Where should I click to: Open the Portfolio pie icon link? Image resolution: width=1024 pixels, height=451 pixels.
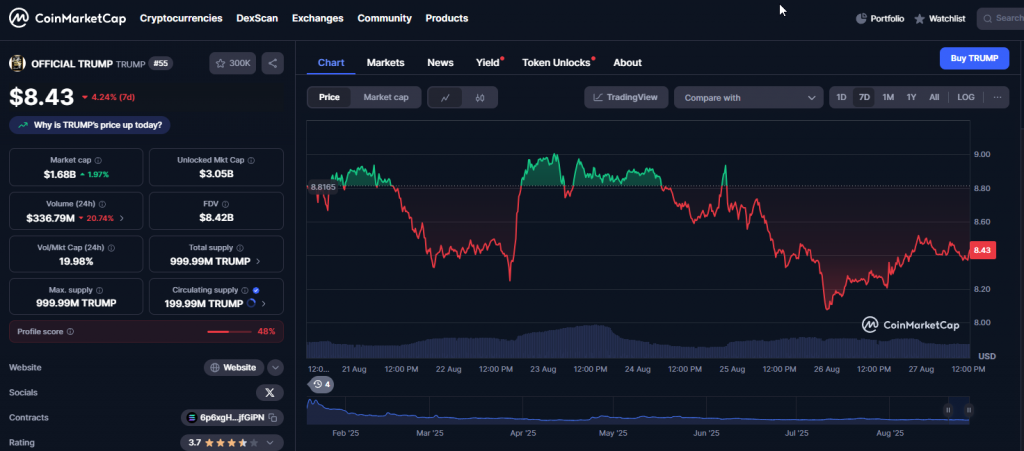(x=880, y=19)
